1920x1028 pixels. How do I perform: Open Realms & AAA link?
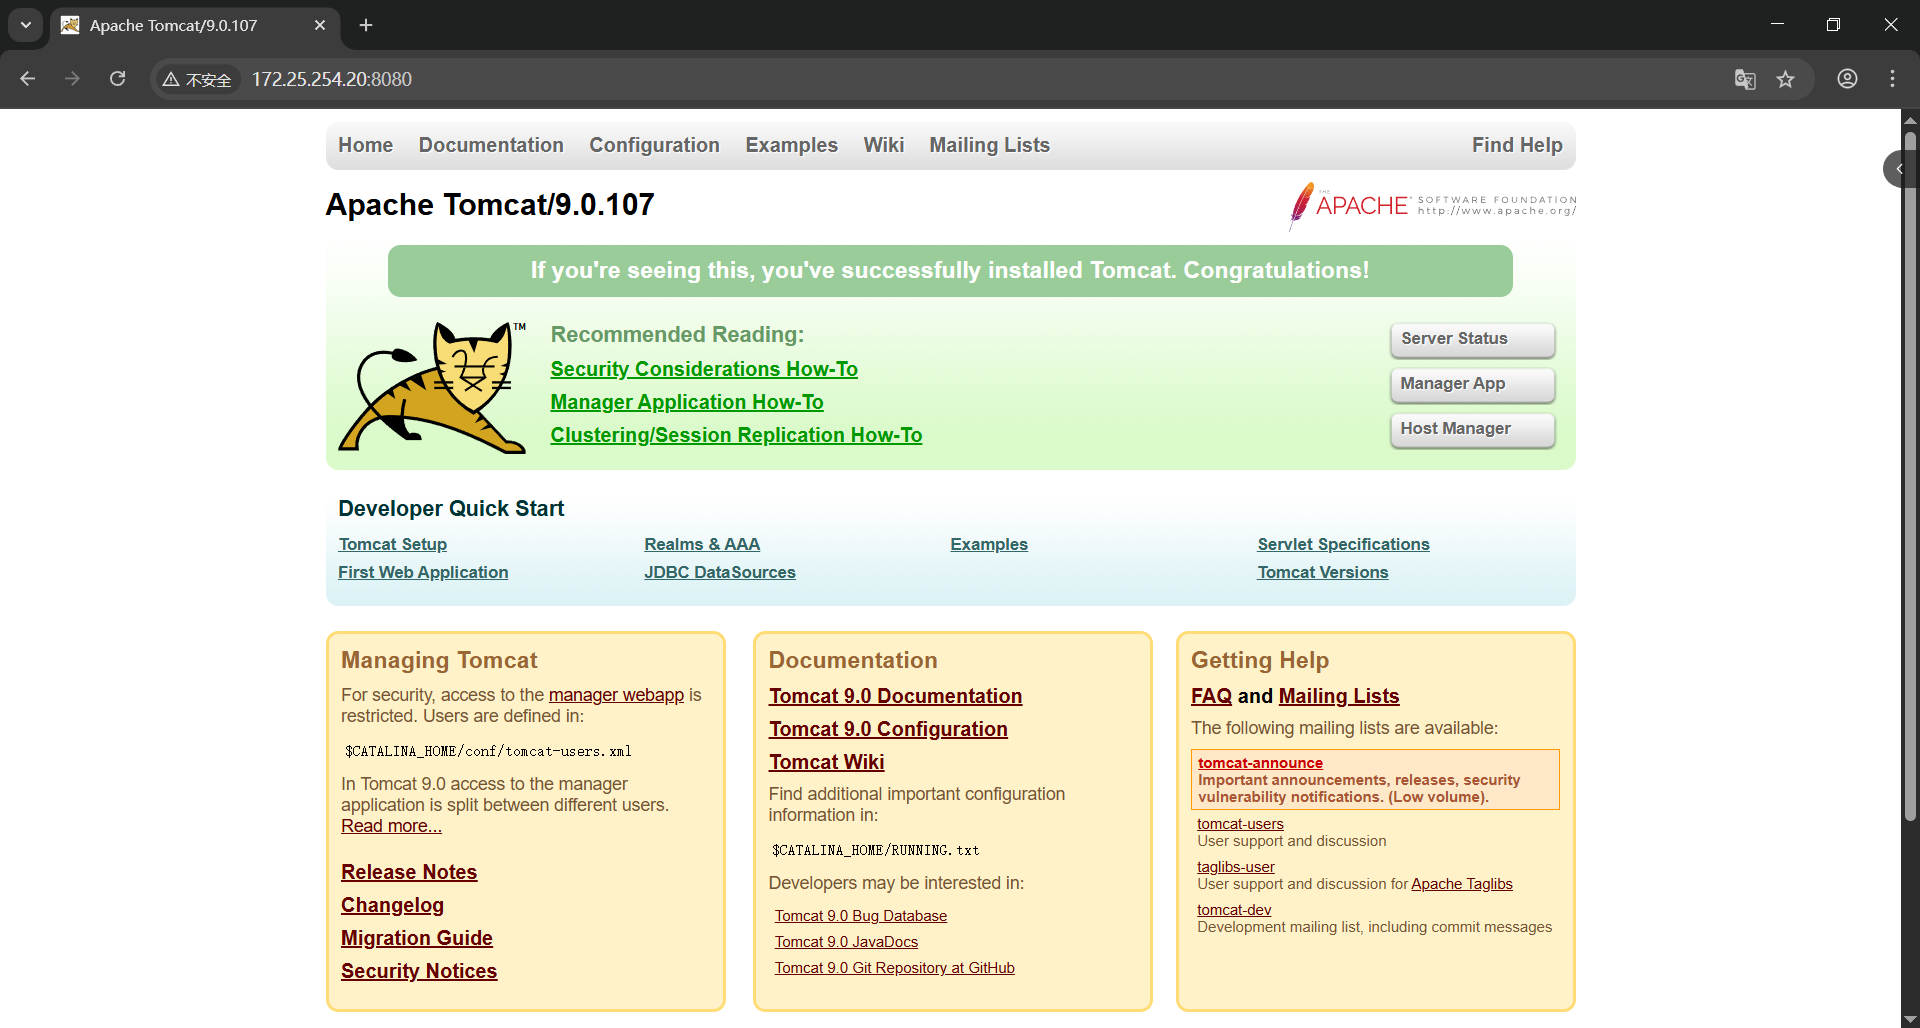[x=702, y=544]
